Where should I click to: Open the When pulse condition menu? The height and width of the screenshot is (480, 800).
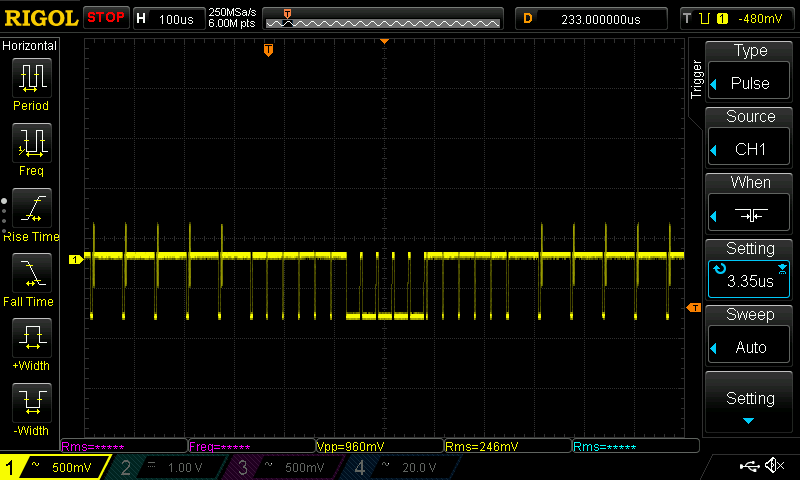(750, 204)
